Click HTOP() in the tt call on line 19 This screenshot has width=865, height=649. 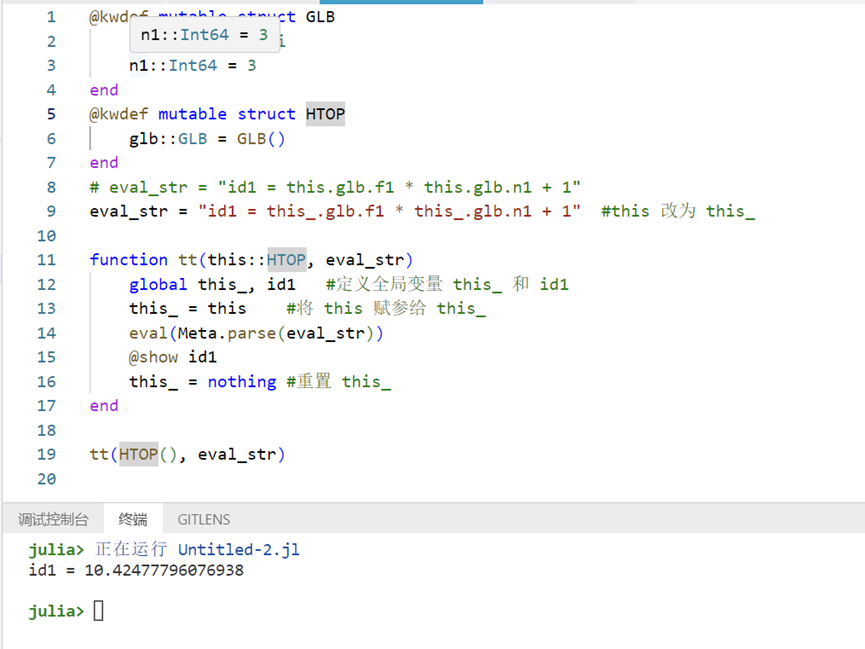[148, 454]
